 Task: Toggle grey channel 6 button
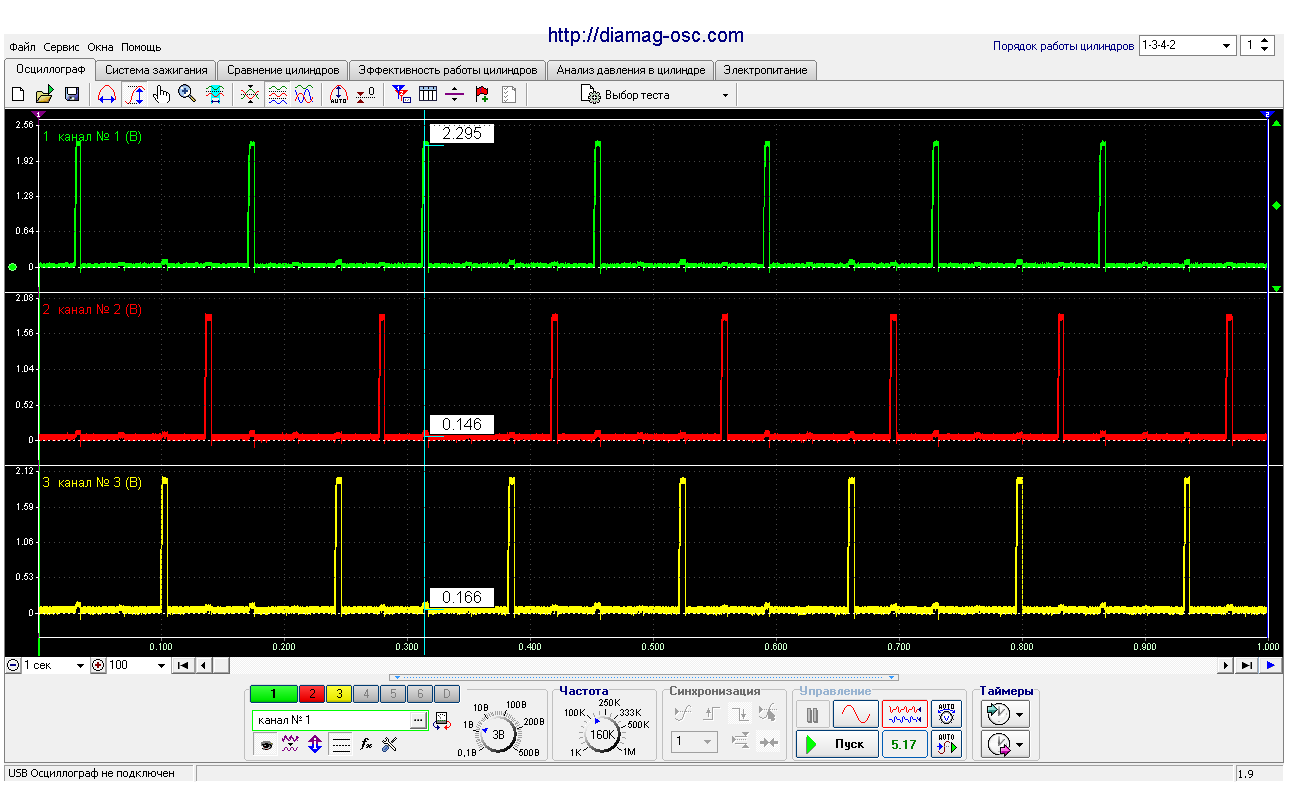tap(420, 693)
